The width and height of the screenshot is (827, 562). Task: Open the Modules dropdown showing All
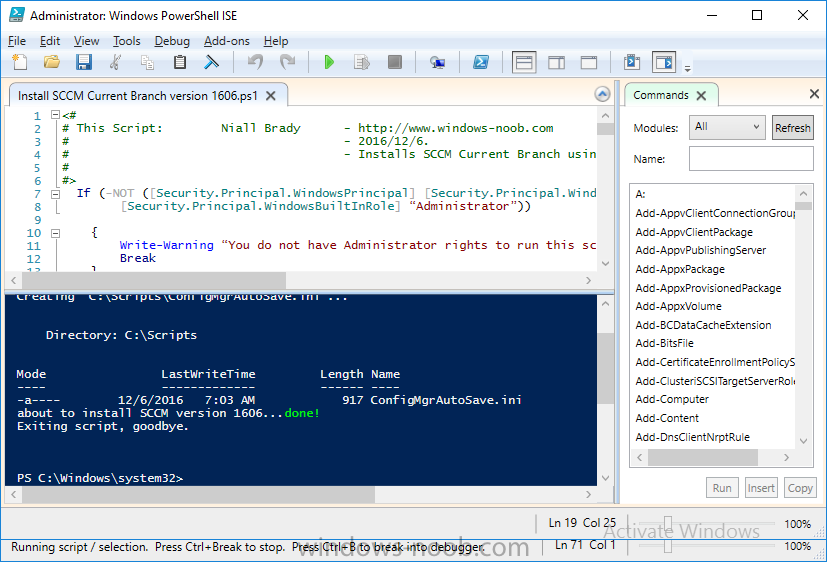[x=727, y=127]
